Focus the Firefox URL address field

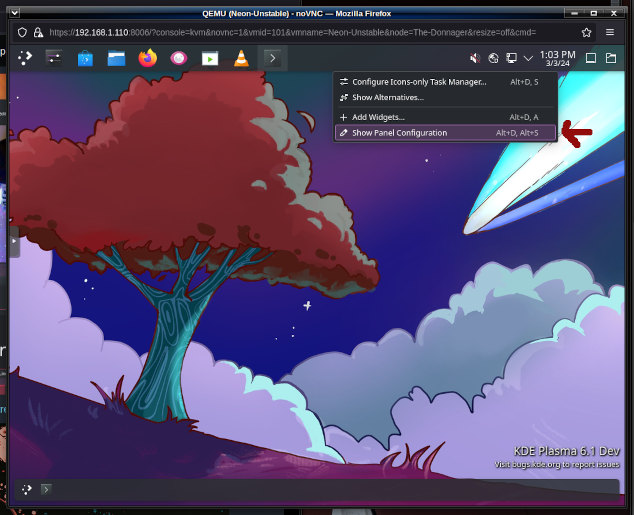[x=292, y=32]
